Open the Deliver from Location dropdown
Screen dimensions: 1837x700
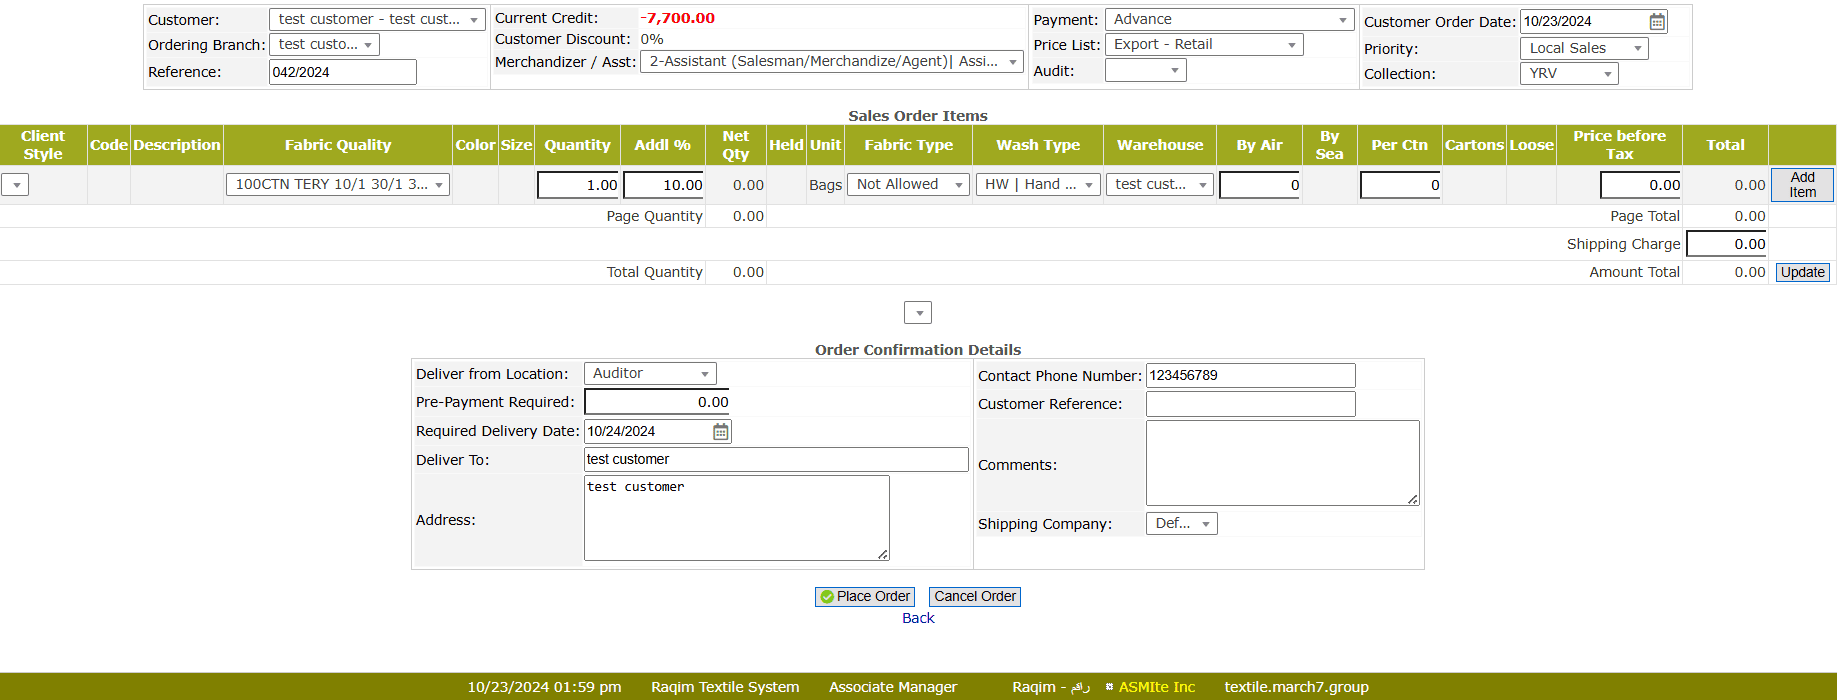click(650, 373)
